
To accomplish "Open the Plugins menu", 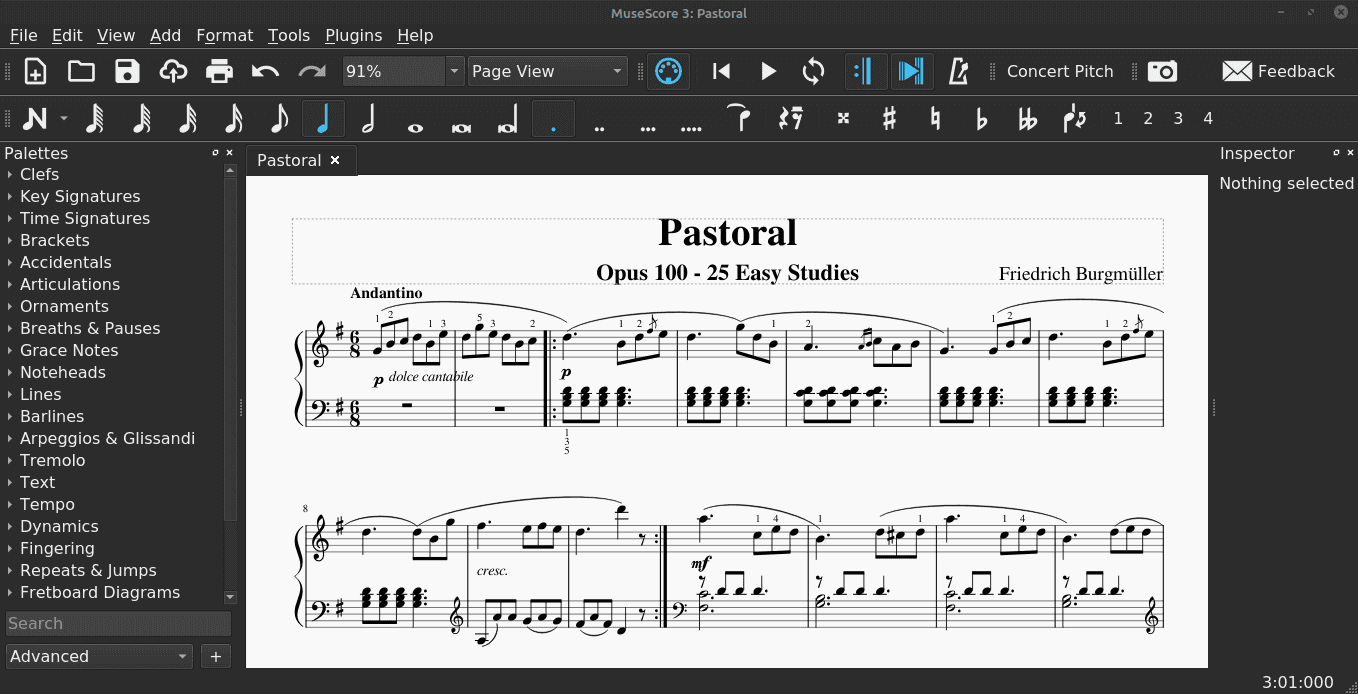I will pyautogui.click(x=353, y=35).
